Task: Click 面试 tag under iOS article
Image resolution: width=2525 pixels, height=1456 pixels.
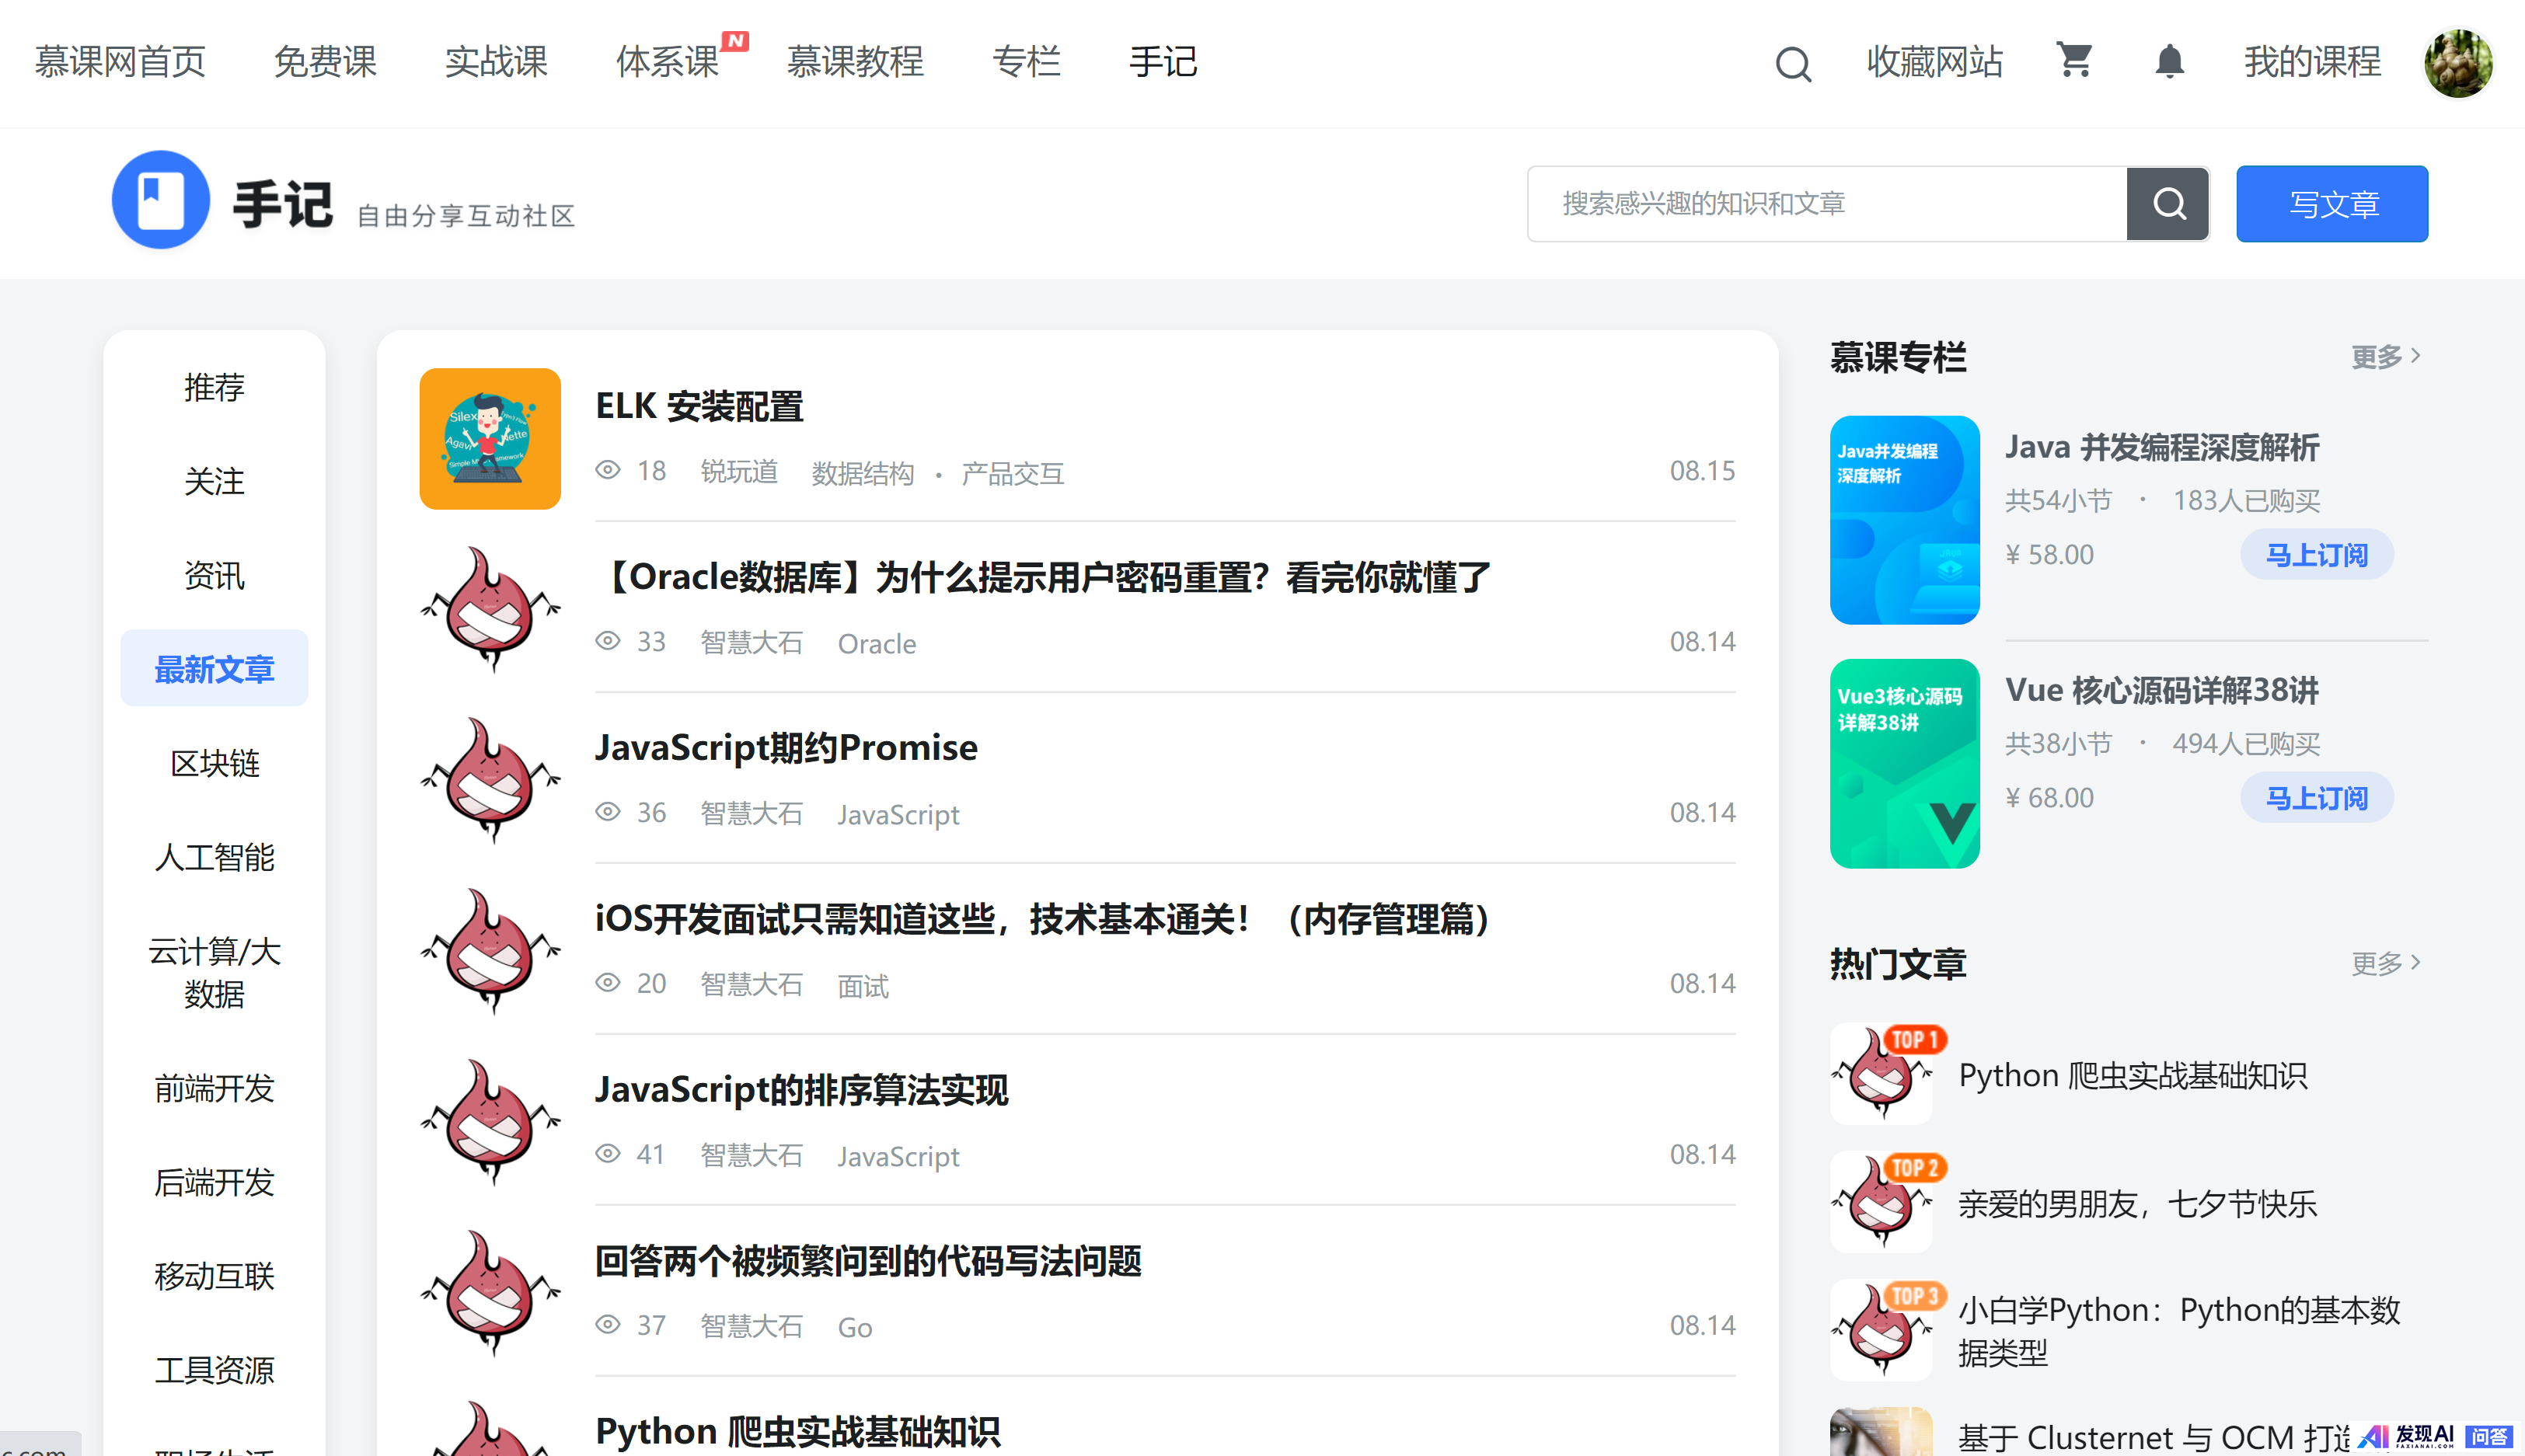Action: (863, 986)
